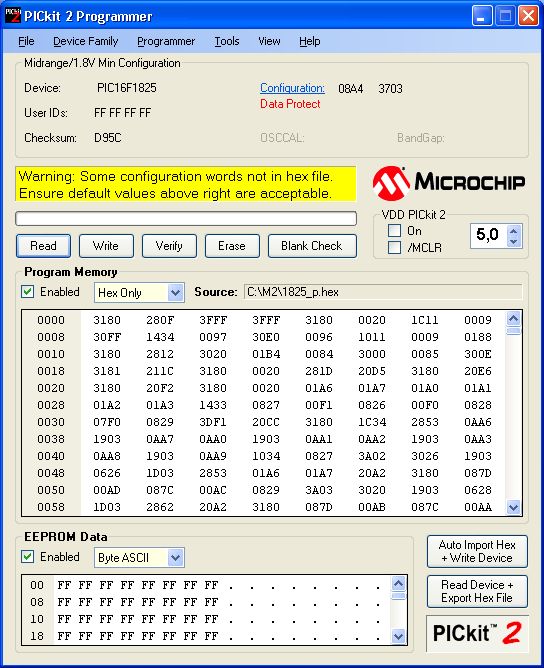Click the yellow warning message
Image resolution: width=544 pixels, height=668 pixels.
coord(186,184)
